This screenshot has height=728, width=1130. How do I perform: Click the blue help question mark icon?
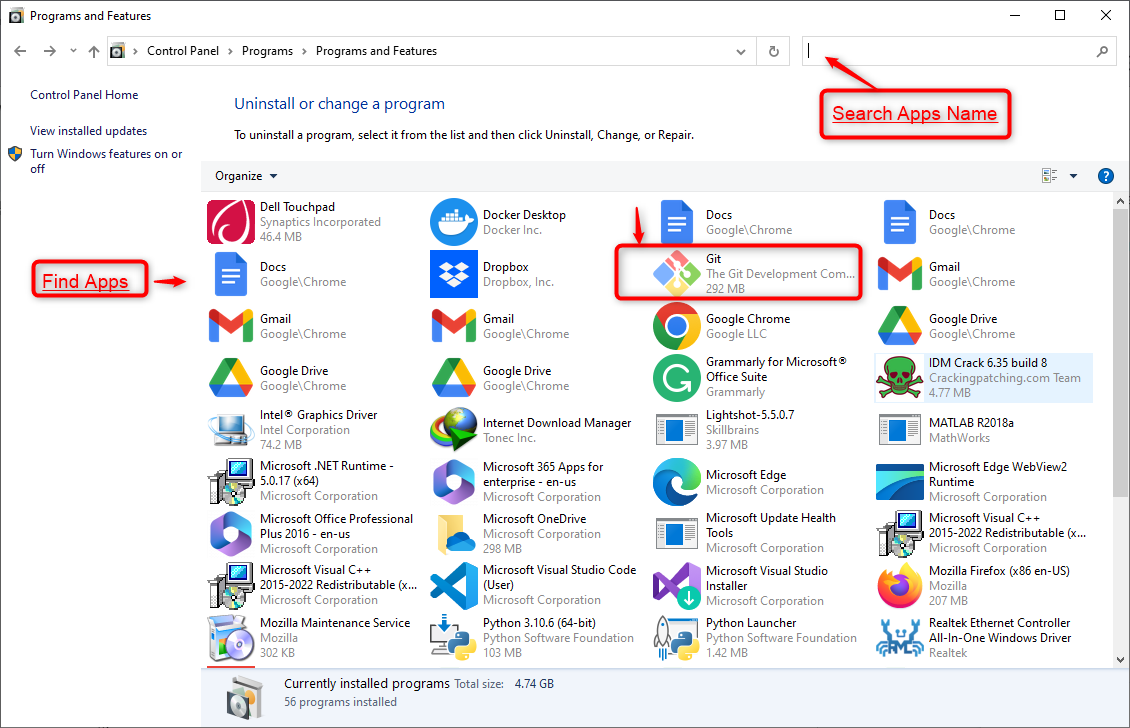(1105, 176)
